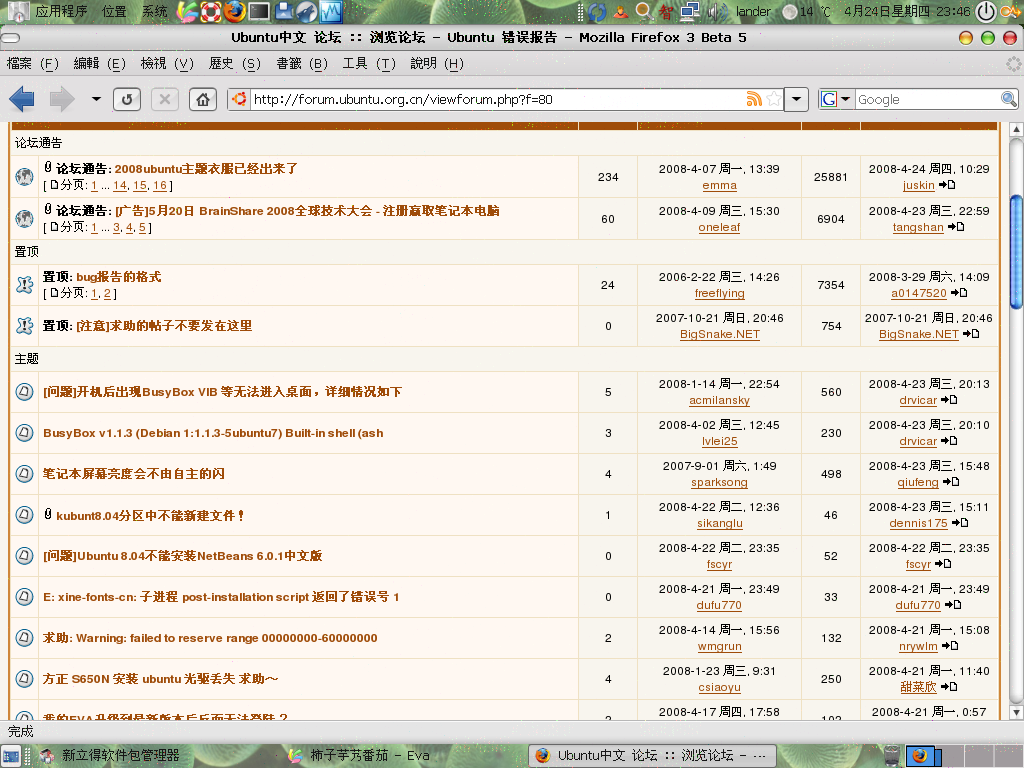Click sticky icon beside bug报告的格式
Viewport: 1024px width, 768px height.
tap(24, 285)
